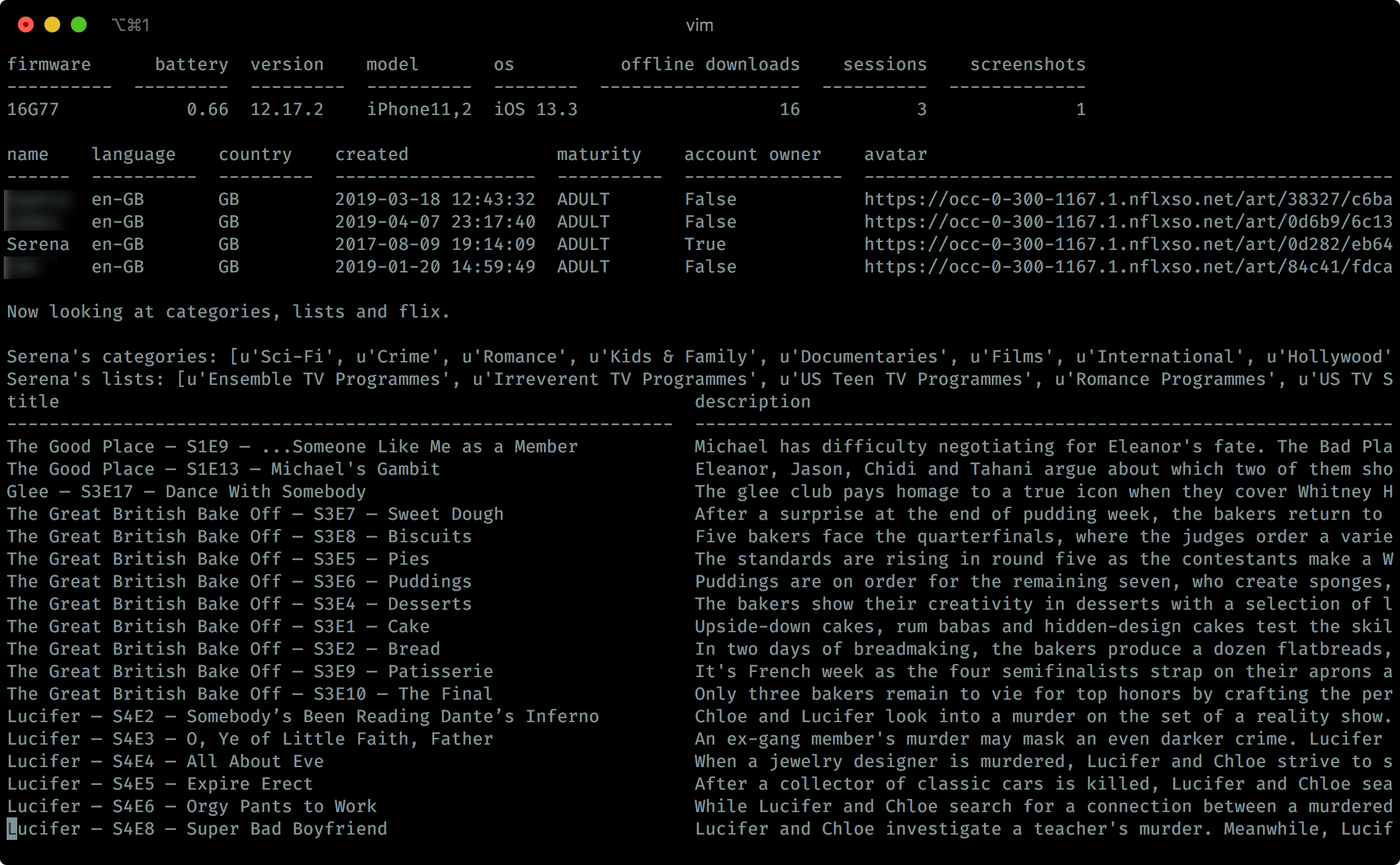Click the created date 2019-04-07 23:17:40
Viewport: 1400px width, 865px height.
tap(435, 222)
